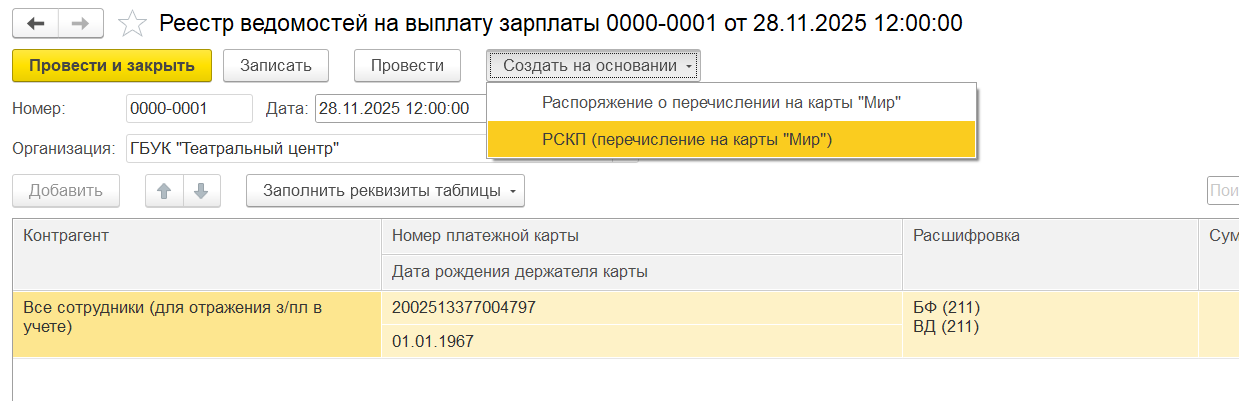Mark document as favorite with star
Image resolution: width=1239 pixels, height=401 pixels.
point(131,22)
